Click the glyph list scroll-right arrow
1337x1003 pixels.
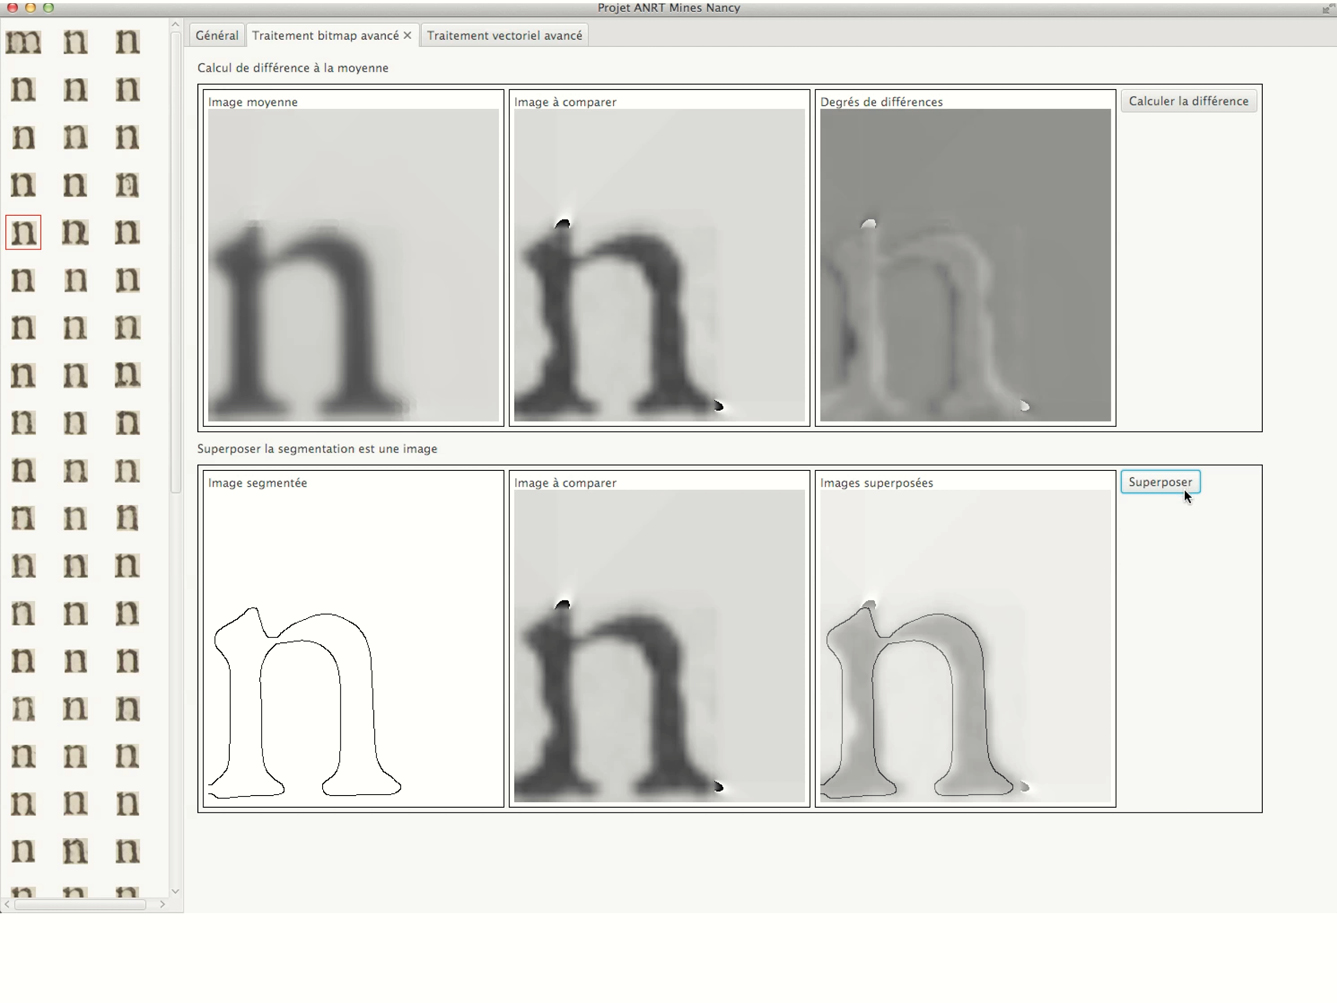point(162,904)
